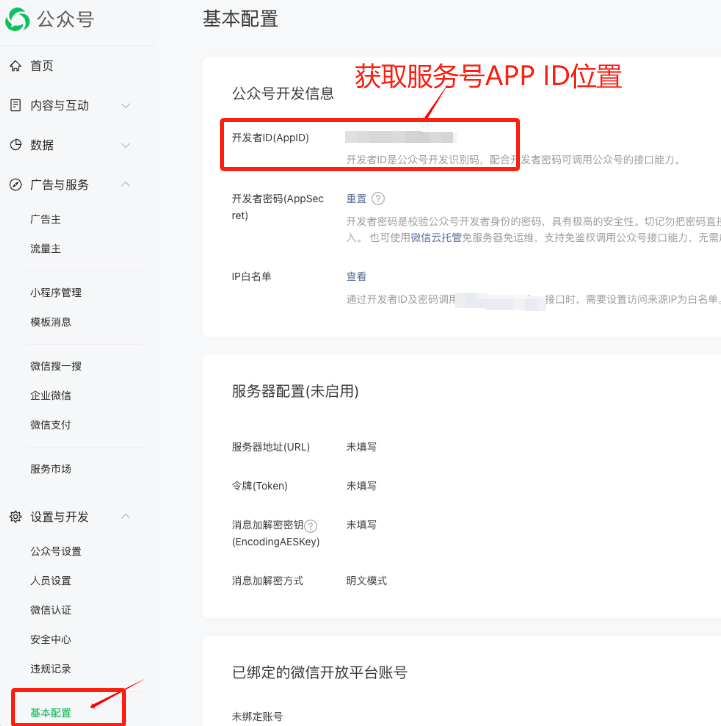This screenshot has width=721, height=726.
Task: Click the help icon next to 重置
Action: point(378,199)
